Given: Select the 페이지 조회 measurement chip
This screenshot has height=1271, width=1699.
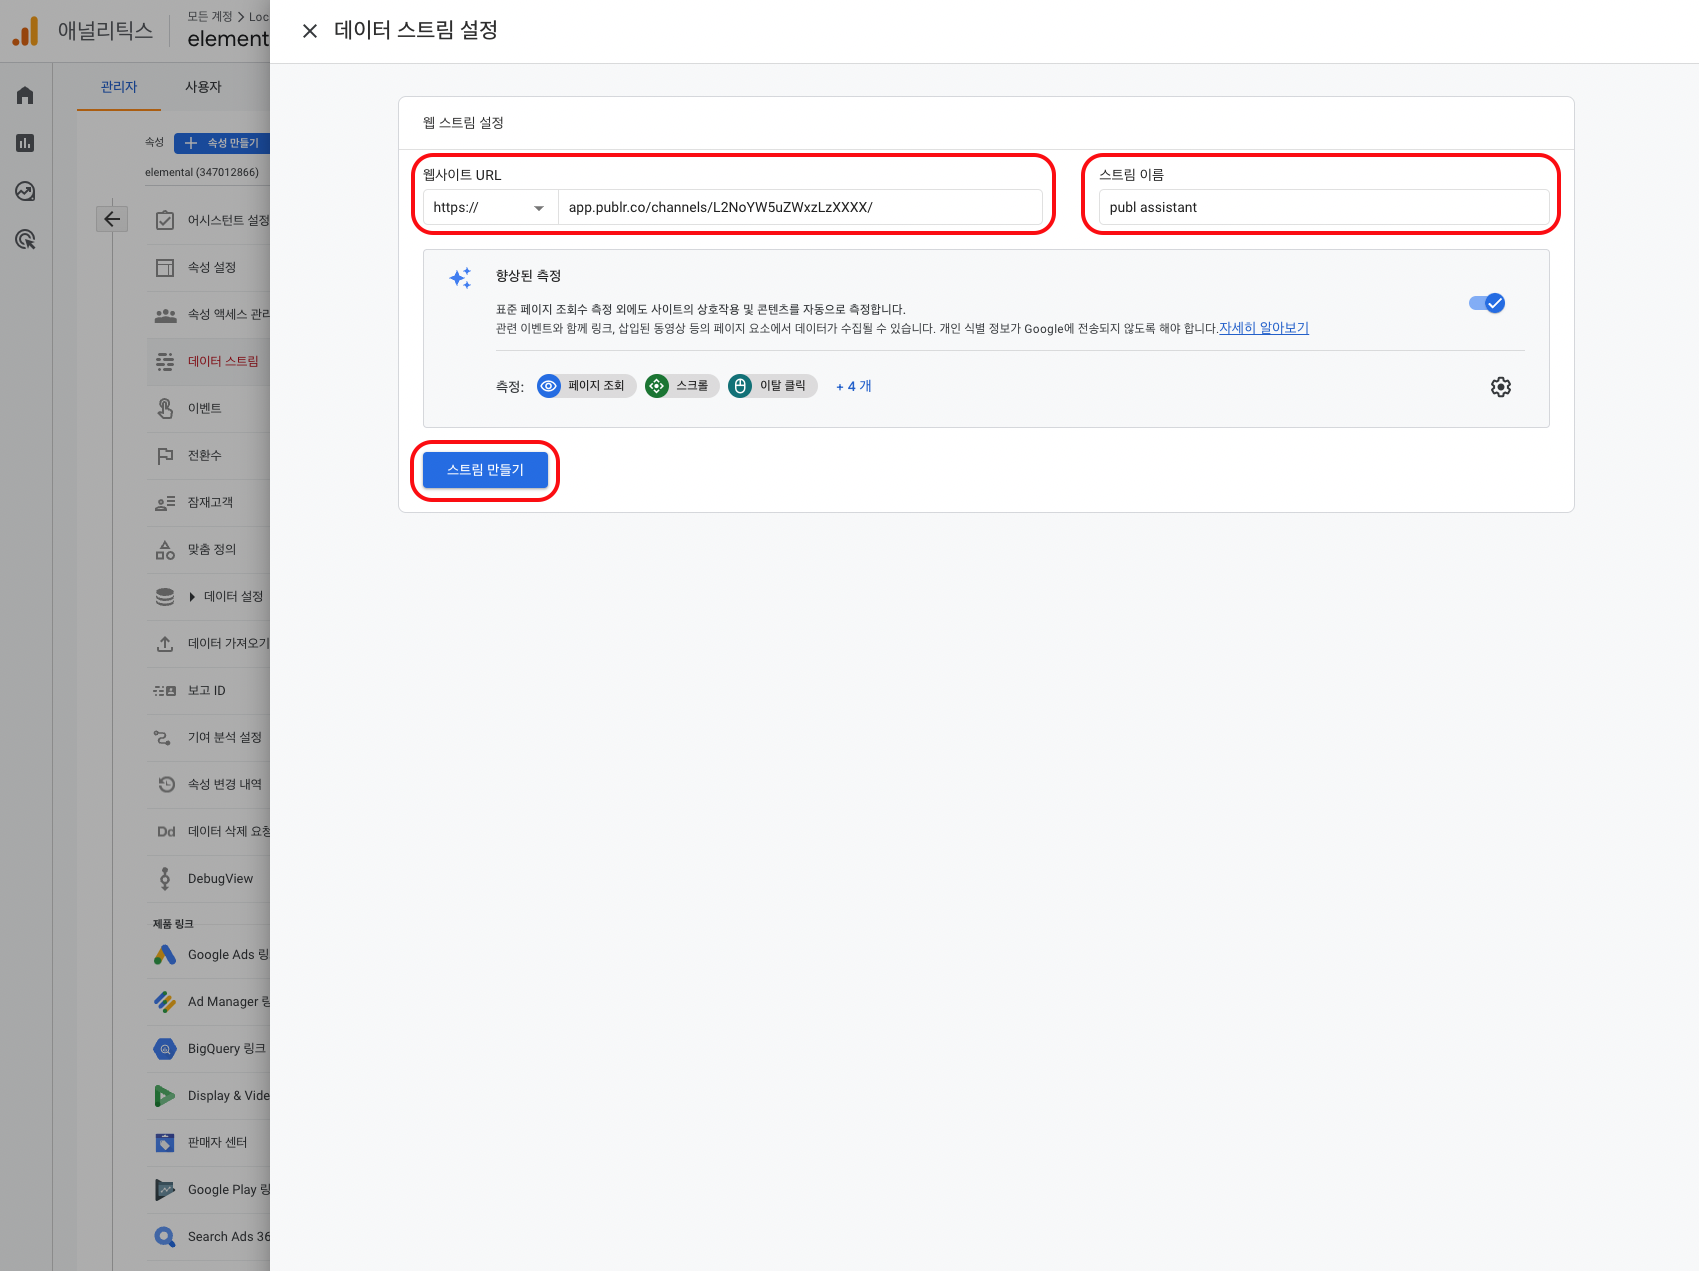Looking at the screenshot, I should coord(586,386).
